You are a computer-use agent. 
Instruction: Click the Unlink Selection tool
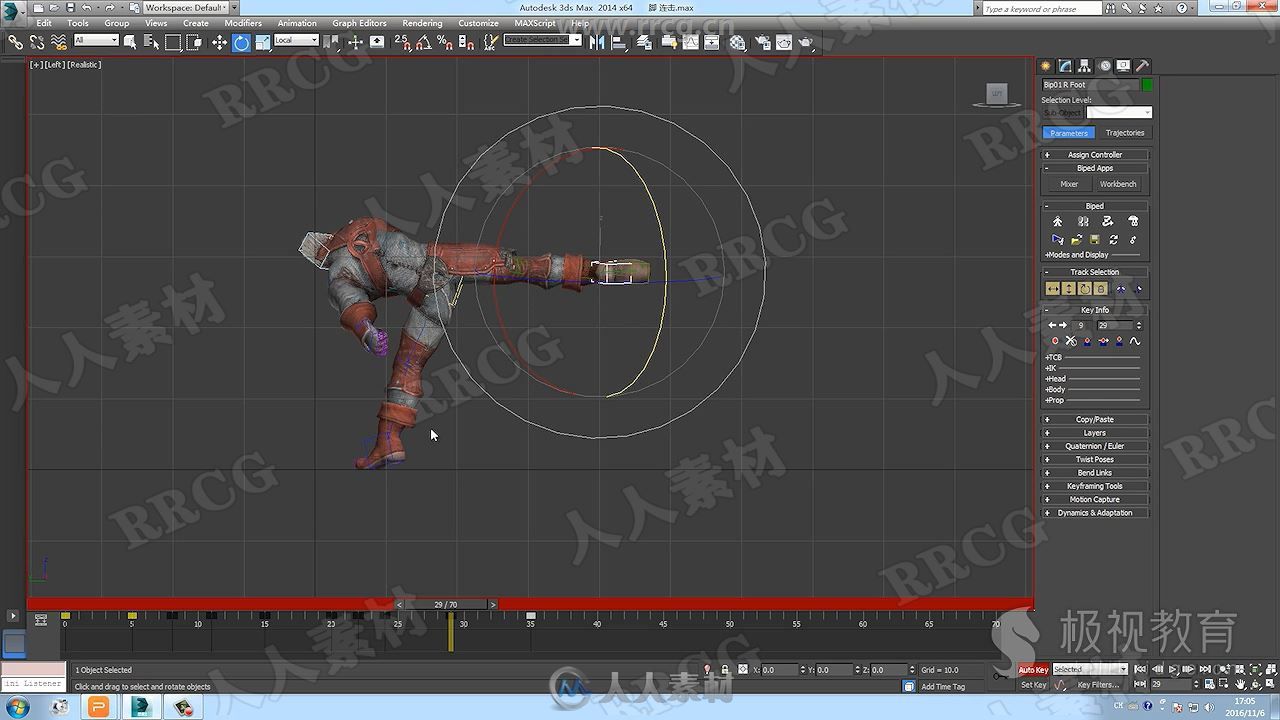point(37,42)
